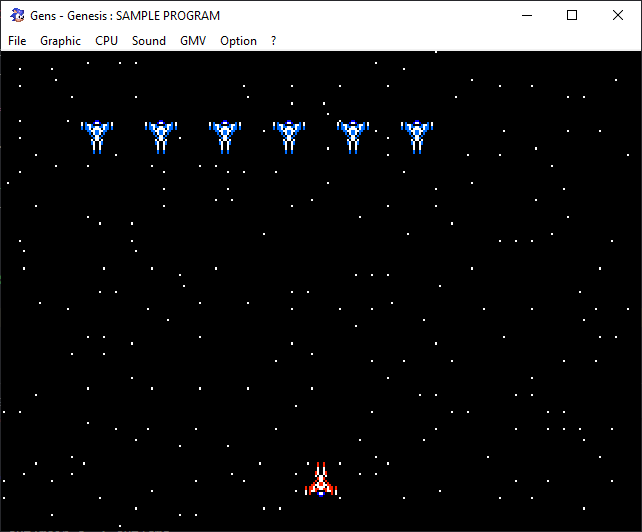Open the Graphic menu

[x=60, y=41]
